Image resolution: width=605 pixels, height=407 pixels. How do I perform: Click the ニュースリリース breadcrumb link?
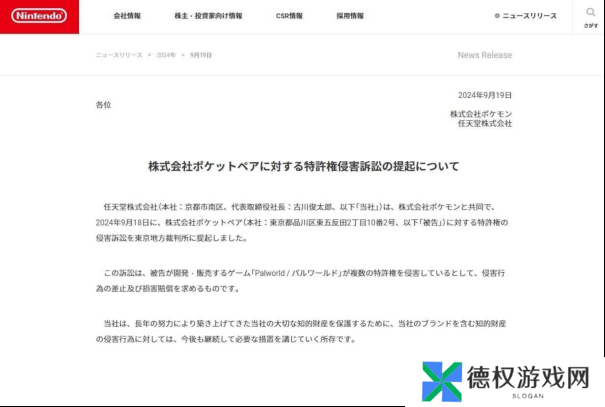tap(119, 55)
